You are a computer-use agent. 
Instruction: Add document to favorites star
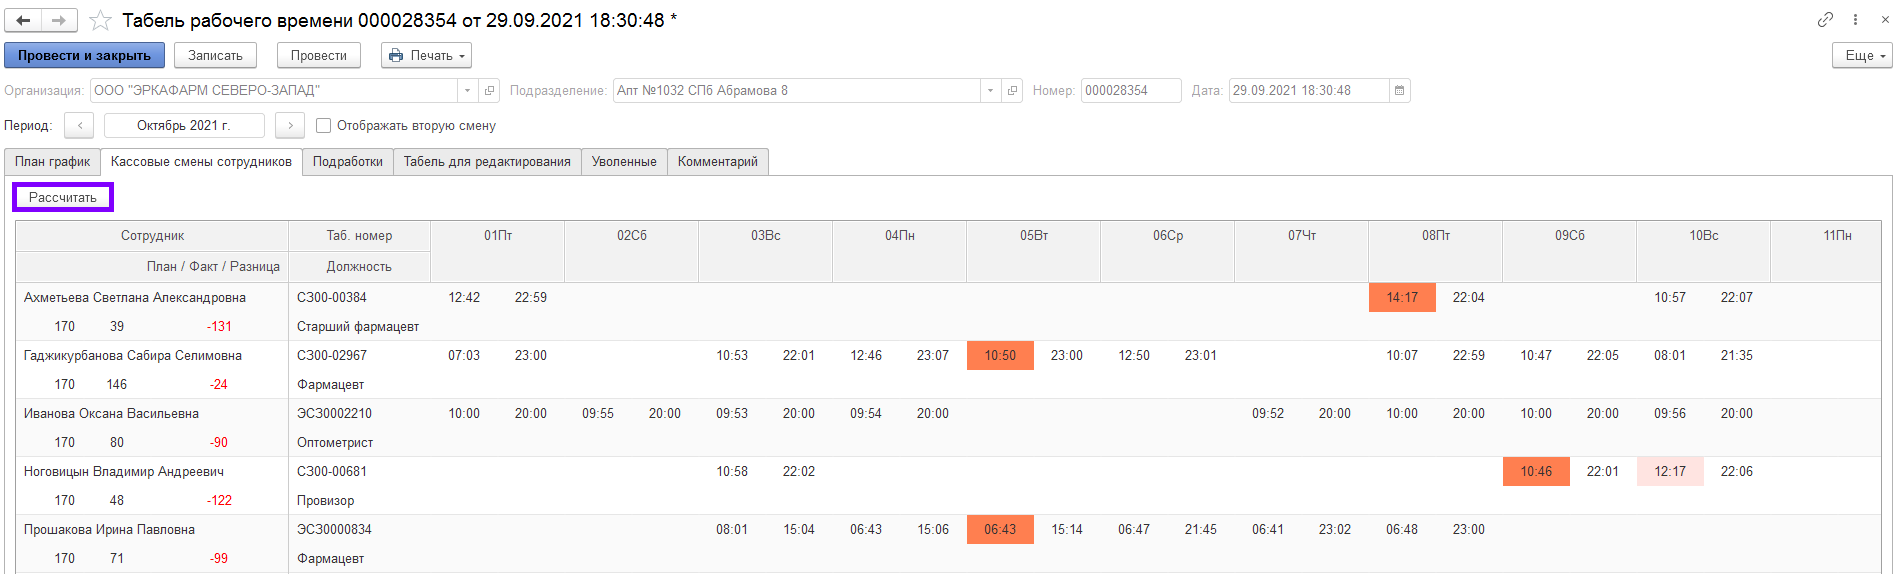(x=100, y=20)
